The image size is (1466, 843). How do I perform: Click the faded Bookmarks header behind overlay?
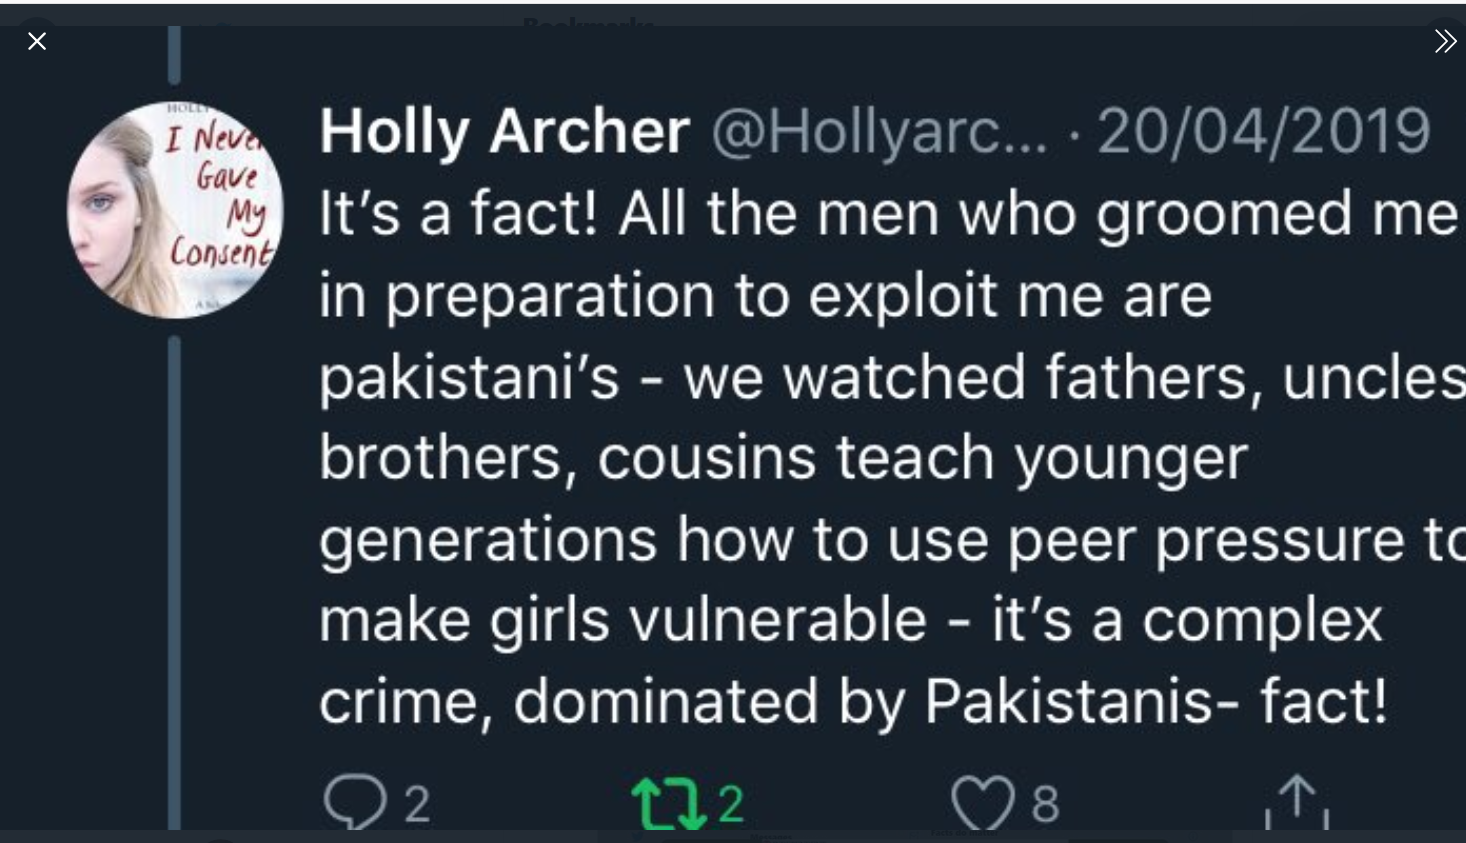click(x=588, y=22)
